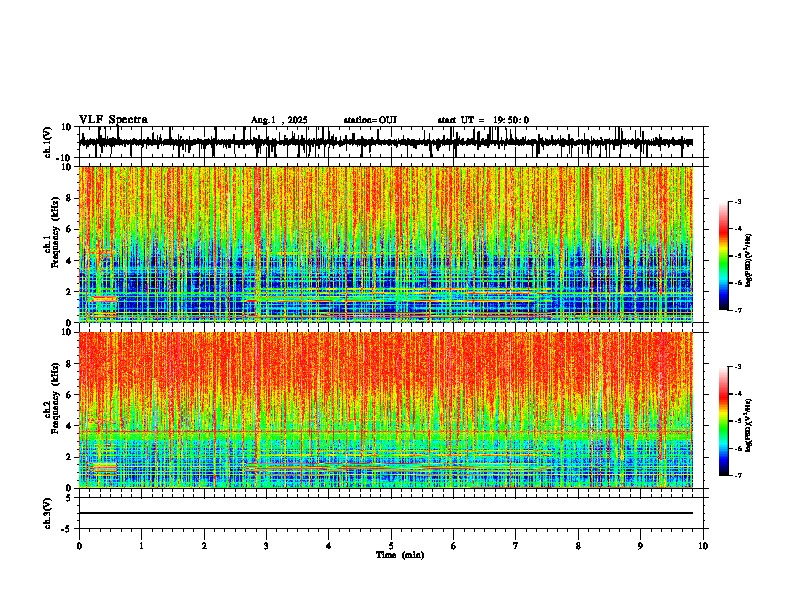Click the "VLF Spectra" title text
Viewport: 792px width, 612px height.
[x=113, y=120]
